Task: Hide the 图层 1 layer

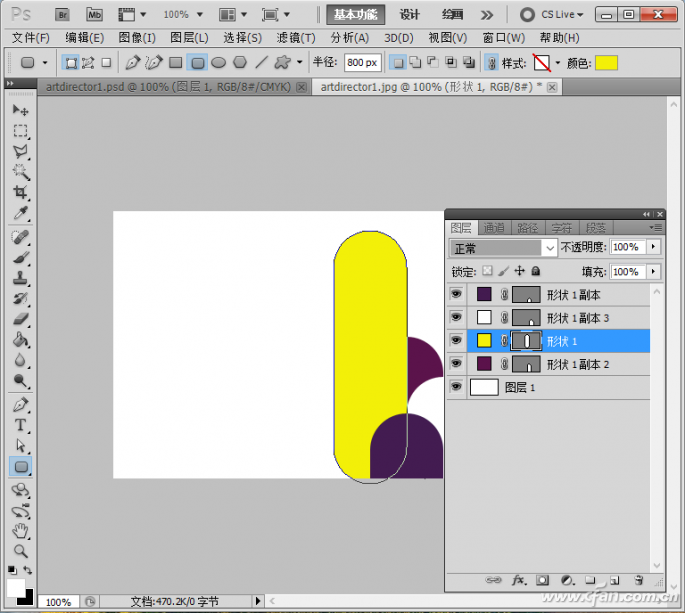Action: click(456, 387)
